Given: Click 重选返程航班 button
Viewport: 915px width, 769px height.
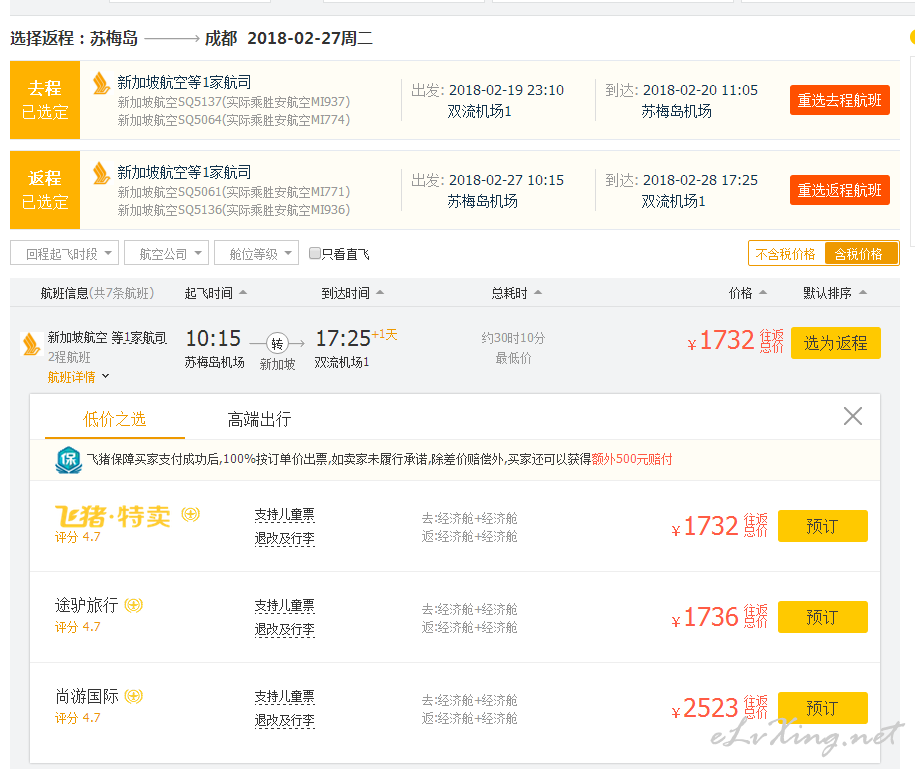Looking at the screenshot, I should [840, 190].
